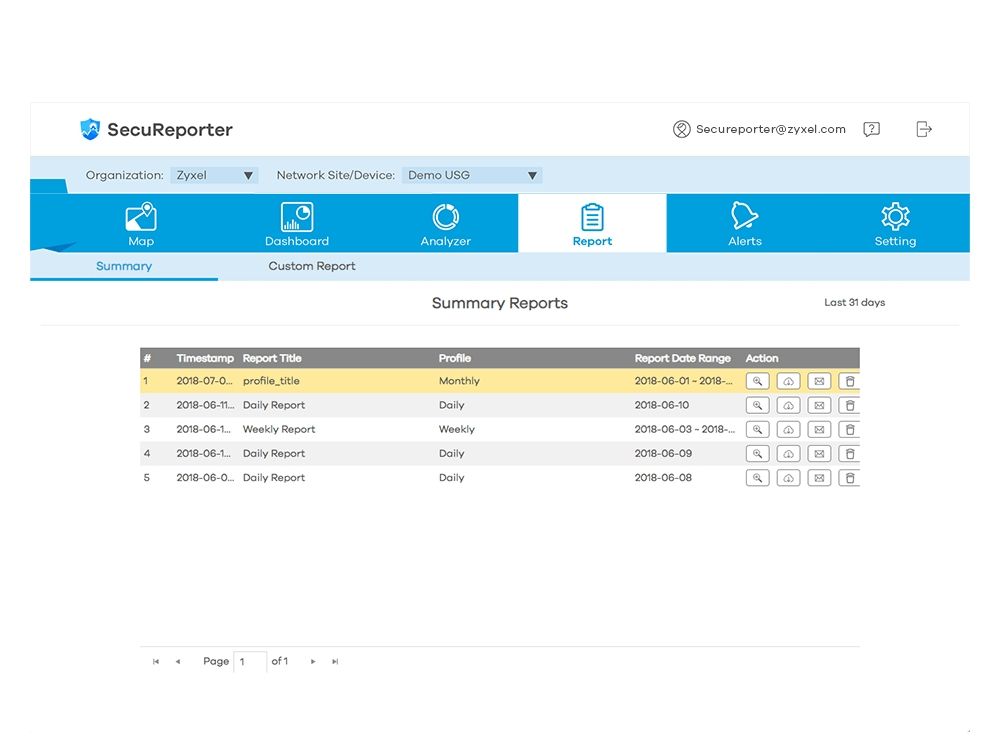Sort by the Timestamp column header

tap(205, 358)
